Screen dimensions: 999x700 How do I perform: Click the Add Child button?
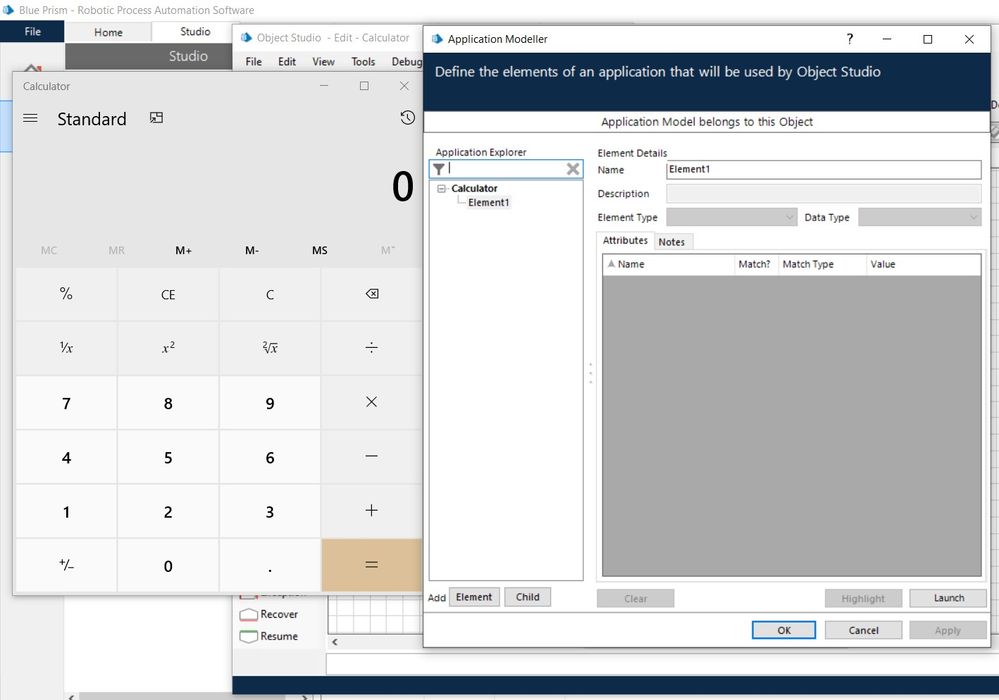point(528,597)
